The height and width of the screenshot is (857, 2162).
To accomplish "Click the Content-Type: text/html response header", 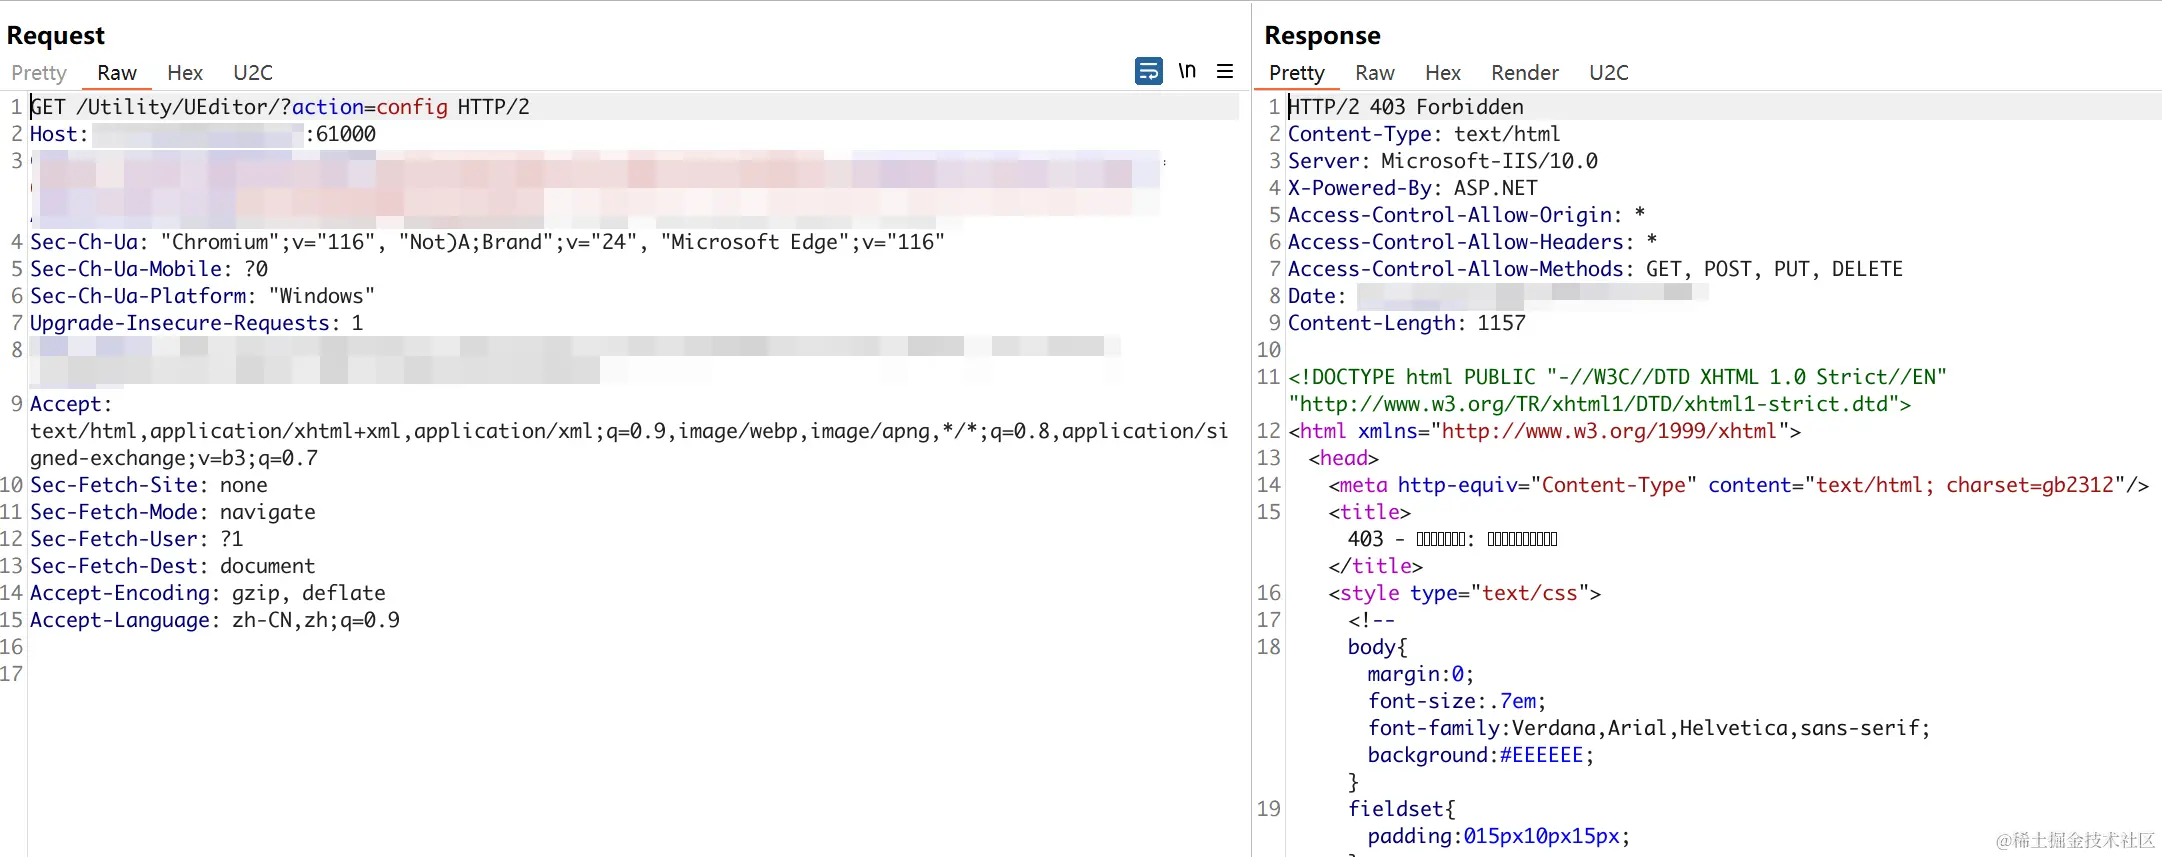I will tap(1424, 134).
